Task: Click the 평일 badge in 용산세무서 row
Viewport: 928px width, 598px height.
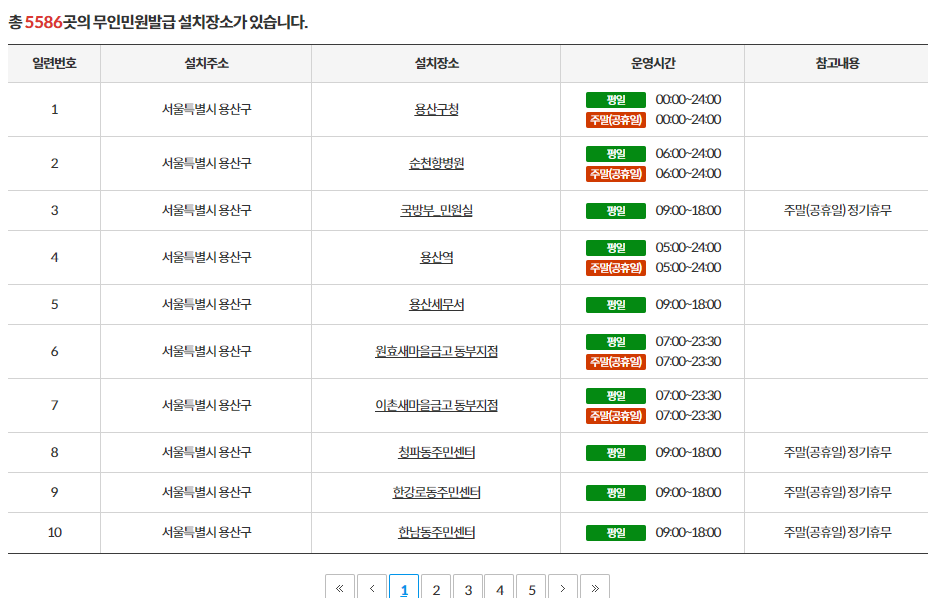Action: tap(616, 306)
